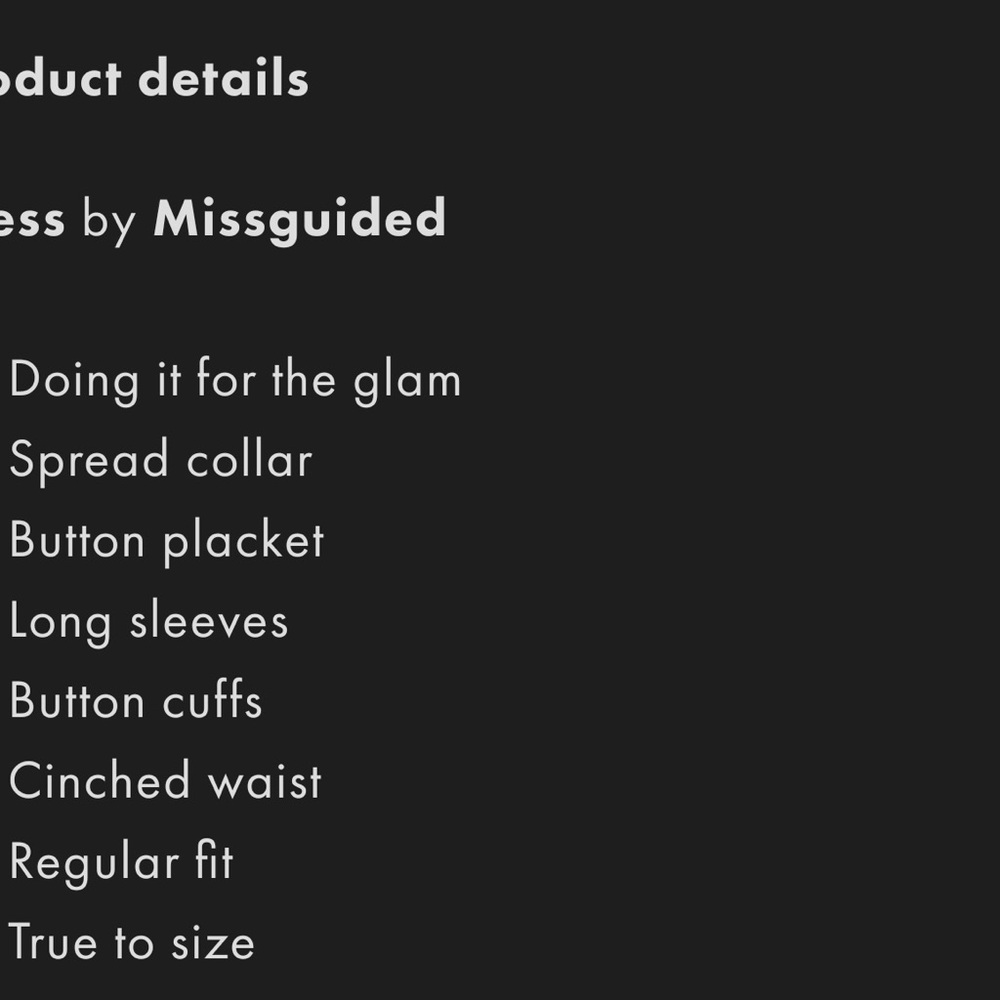Viewport: 1000px width, 1000px height.
Task: Click the word 'by' before Missguided
Action: pyautogui.click(x=109, y=221)
